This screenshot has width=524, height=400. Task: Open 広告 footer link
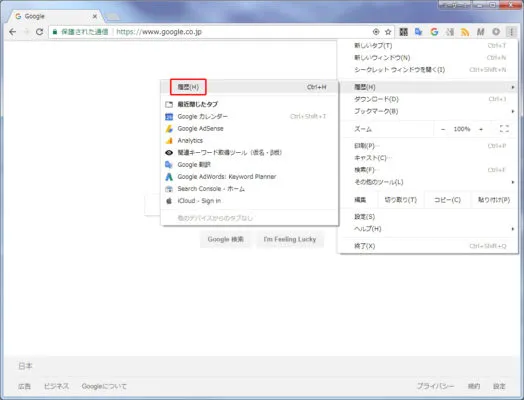(24, 386)
